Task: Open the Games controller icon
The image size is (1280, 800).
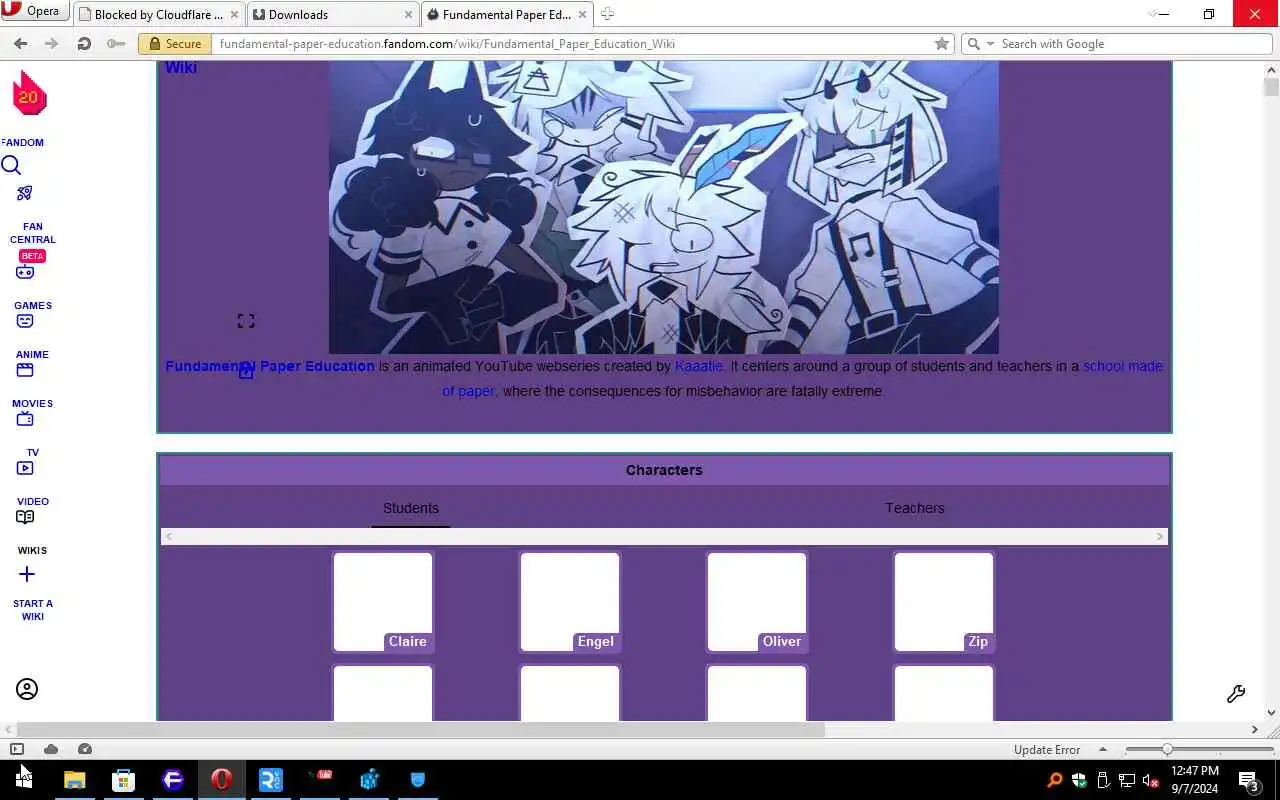Action: pyautogui.click(x=25, y=272)
